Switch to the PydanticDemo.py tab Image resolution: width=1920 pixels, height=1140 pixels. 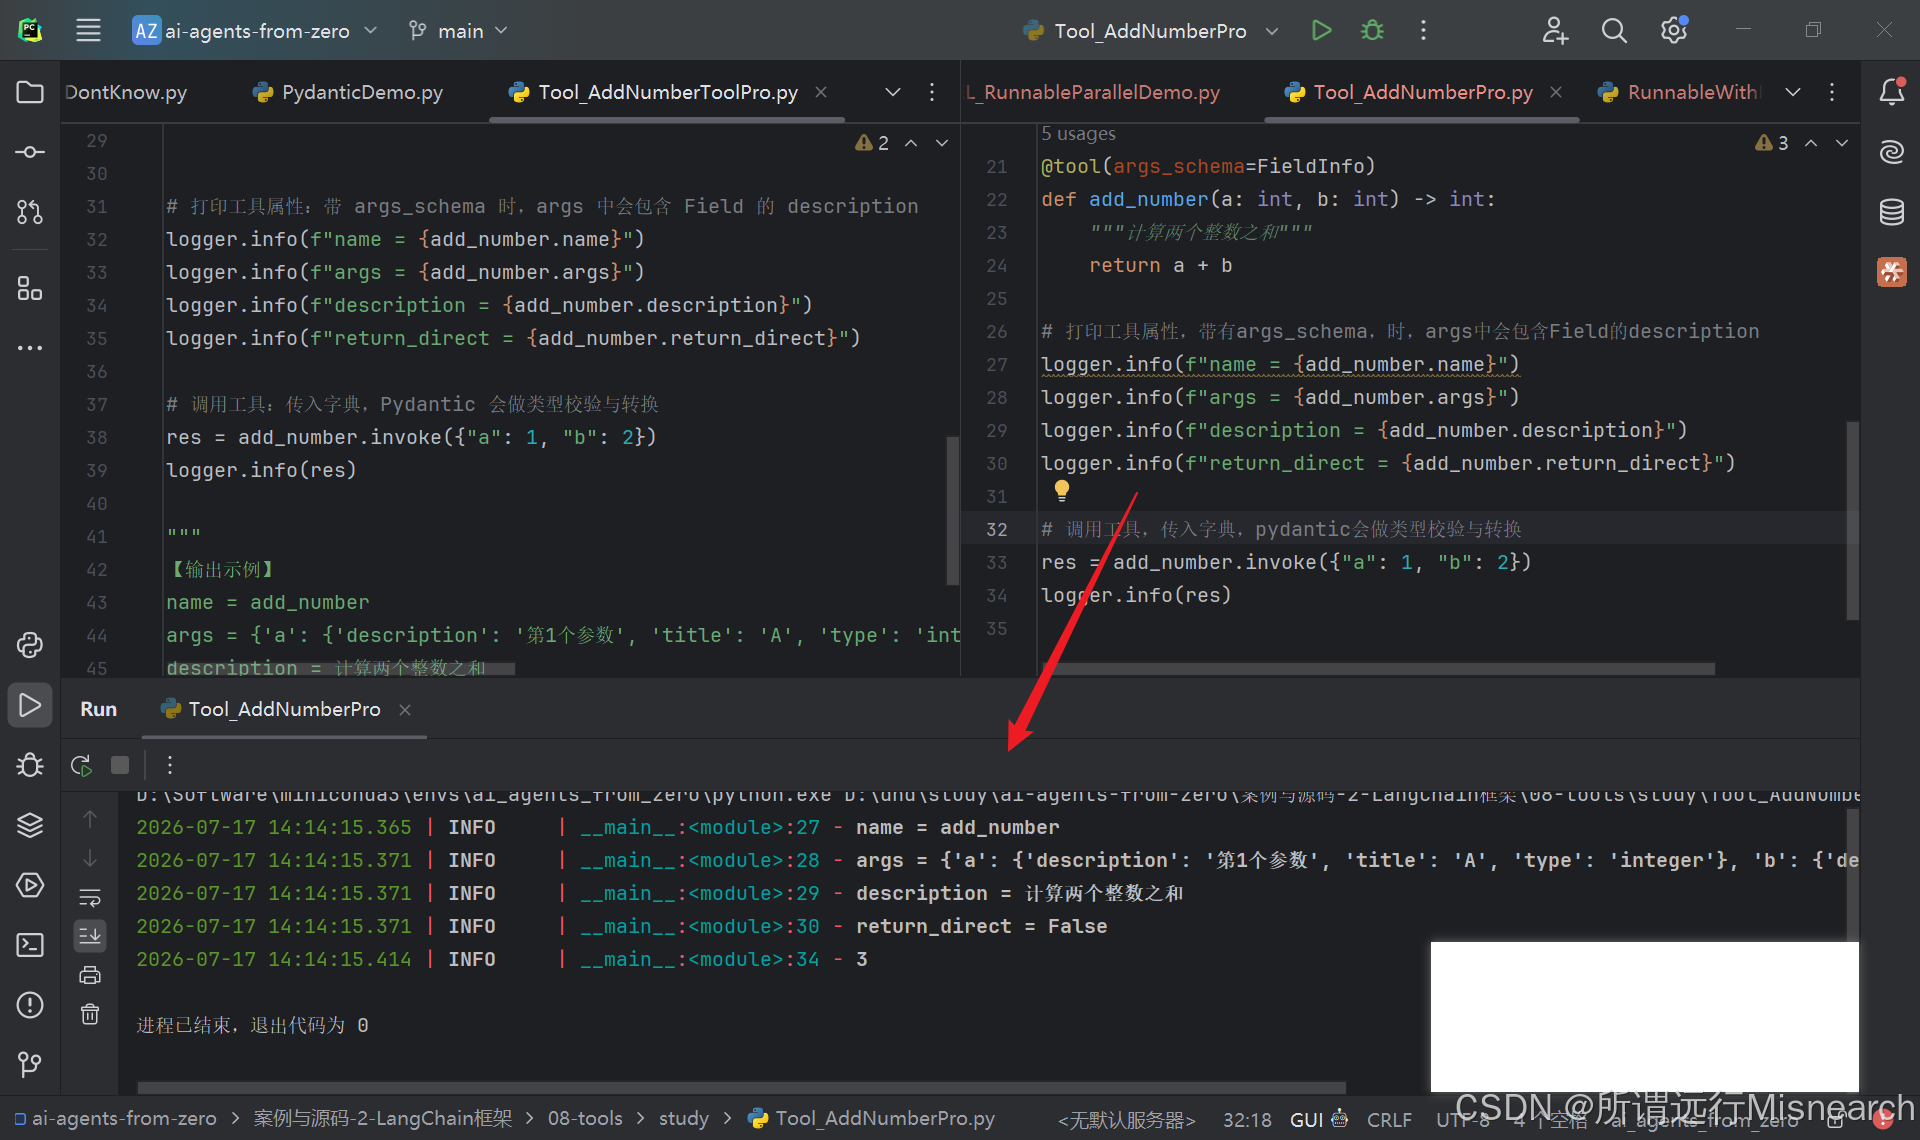pos(347,92)
